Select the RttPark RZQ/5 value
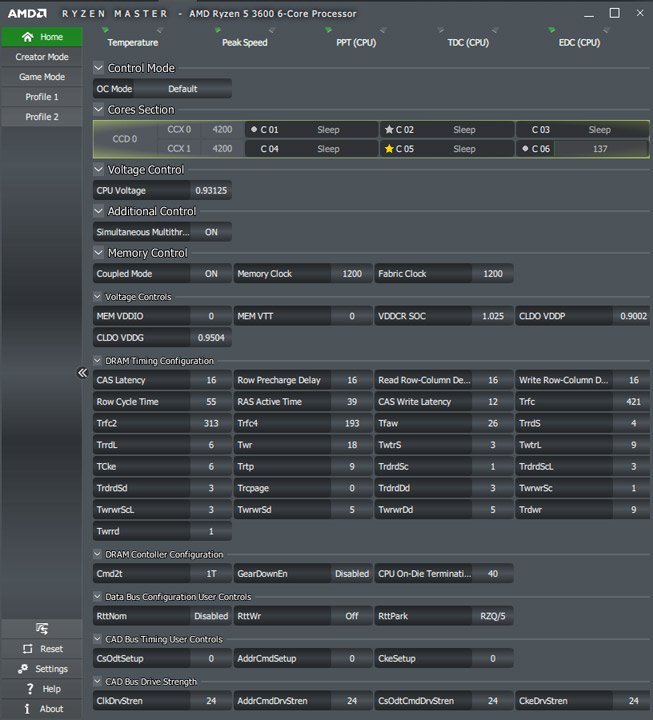The width and height of the screenshot is (653, 720). [x=493, y=616]
